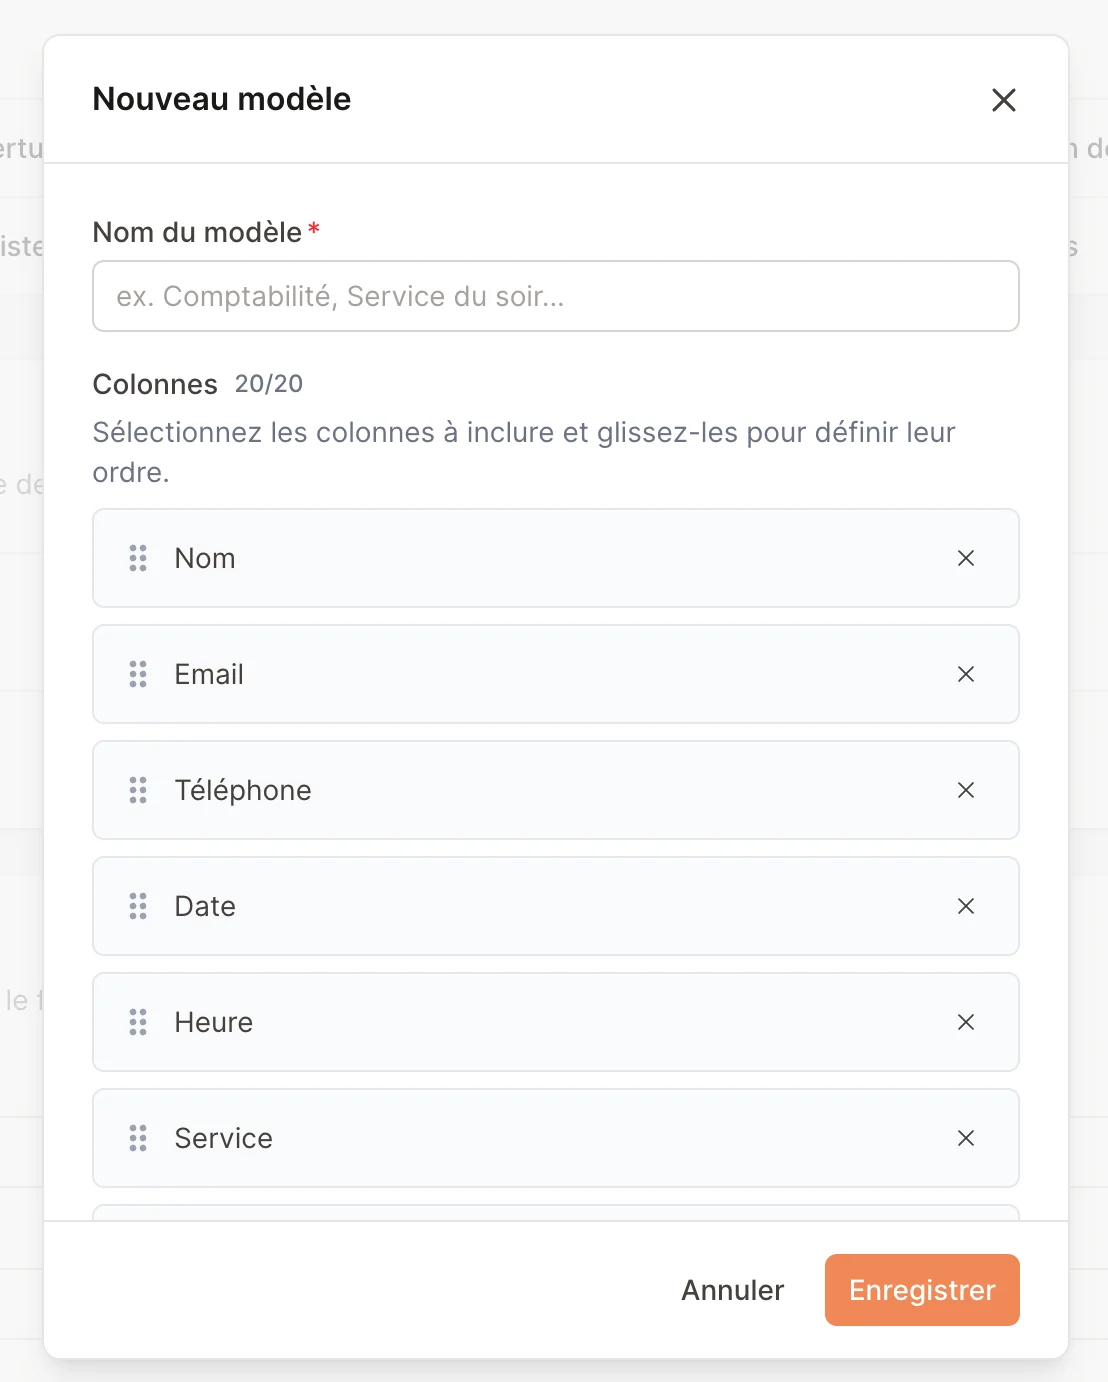
Task: Click the drag handle for Service
Action: (138, 1138)
